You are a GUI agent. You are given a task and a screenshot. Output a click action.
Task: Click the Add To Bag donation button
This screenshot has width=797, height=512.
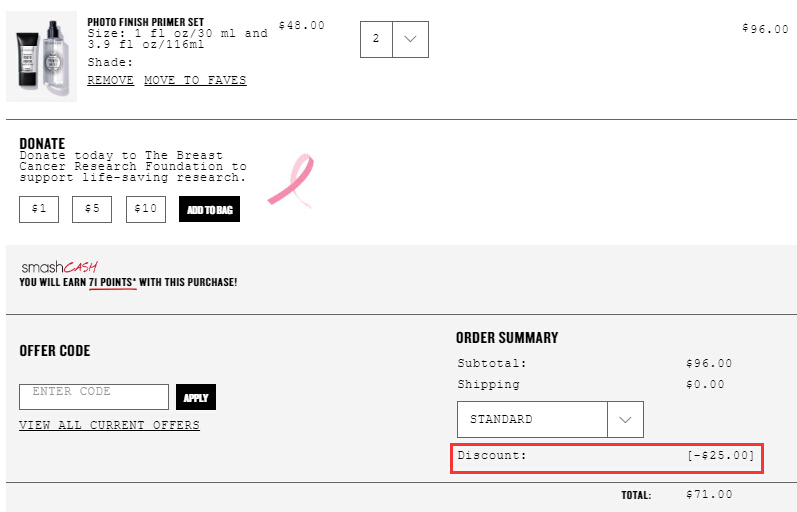click(x=209, y=209)
